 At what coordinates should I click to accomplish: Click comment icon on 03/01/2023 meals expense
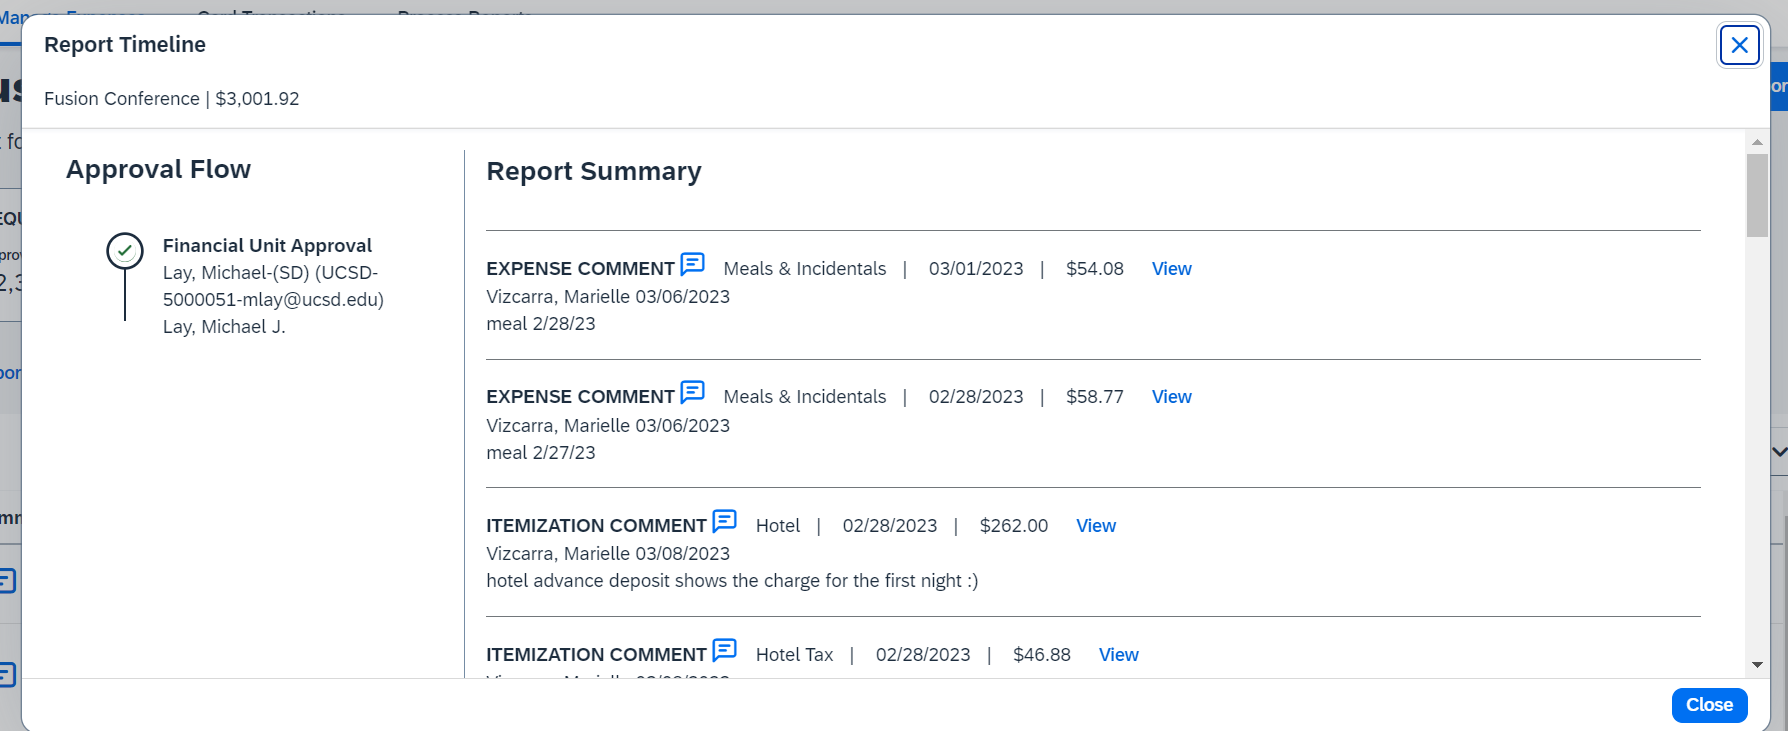692,264
